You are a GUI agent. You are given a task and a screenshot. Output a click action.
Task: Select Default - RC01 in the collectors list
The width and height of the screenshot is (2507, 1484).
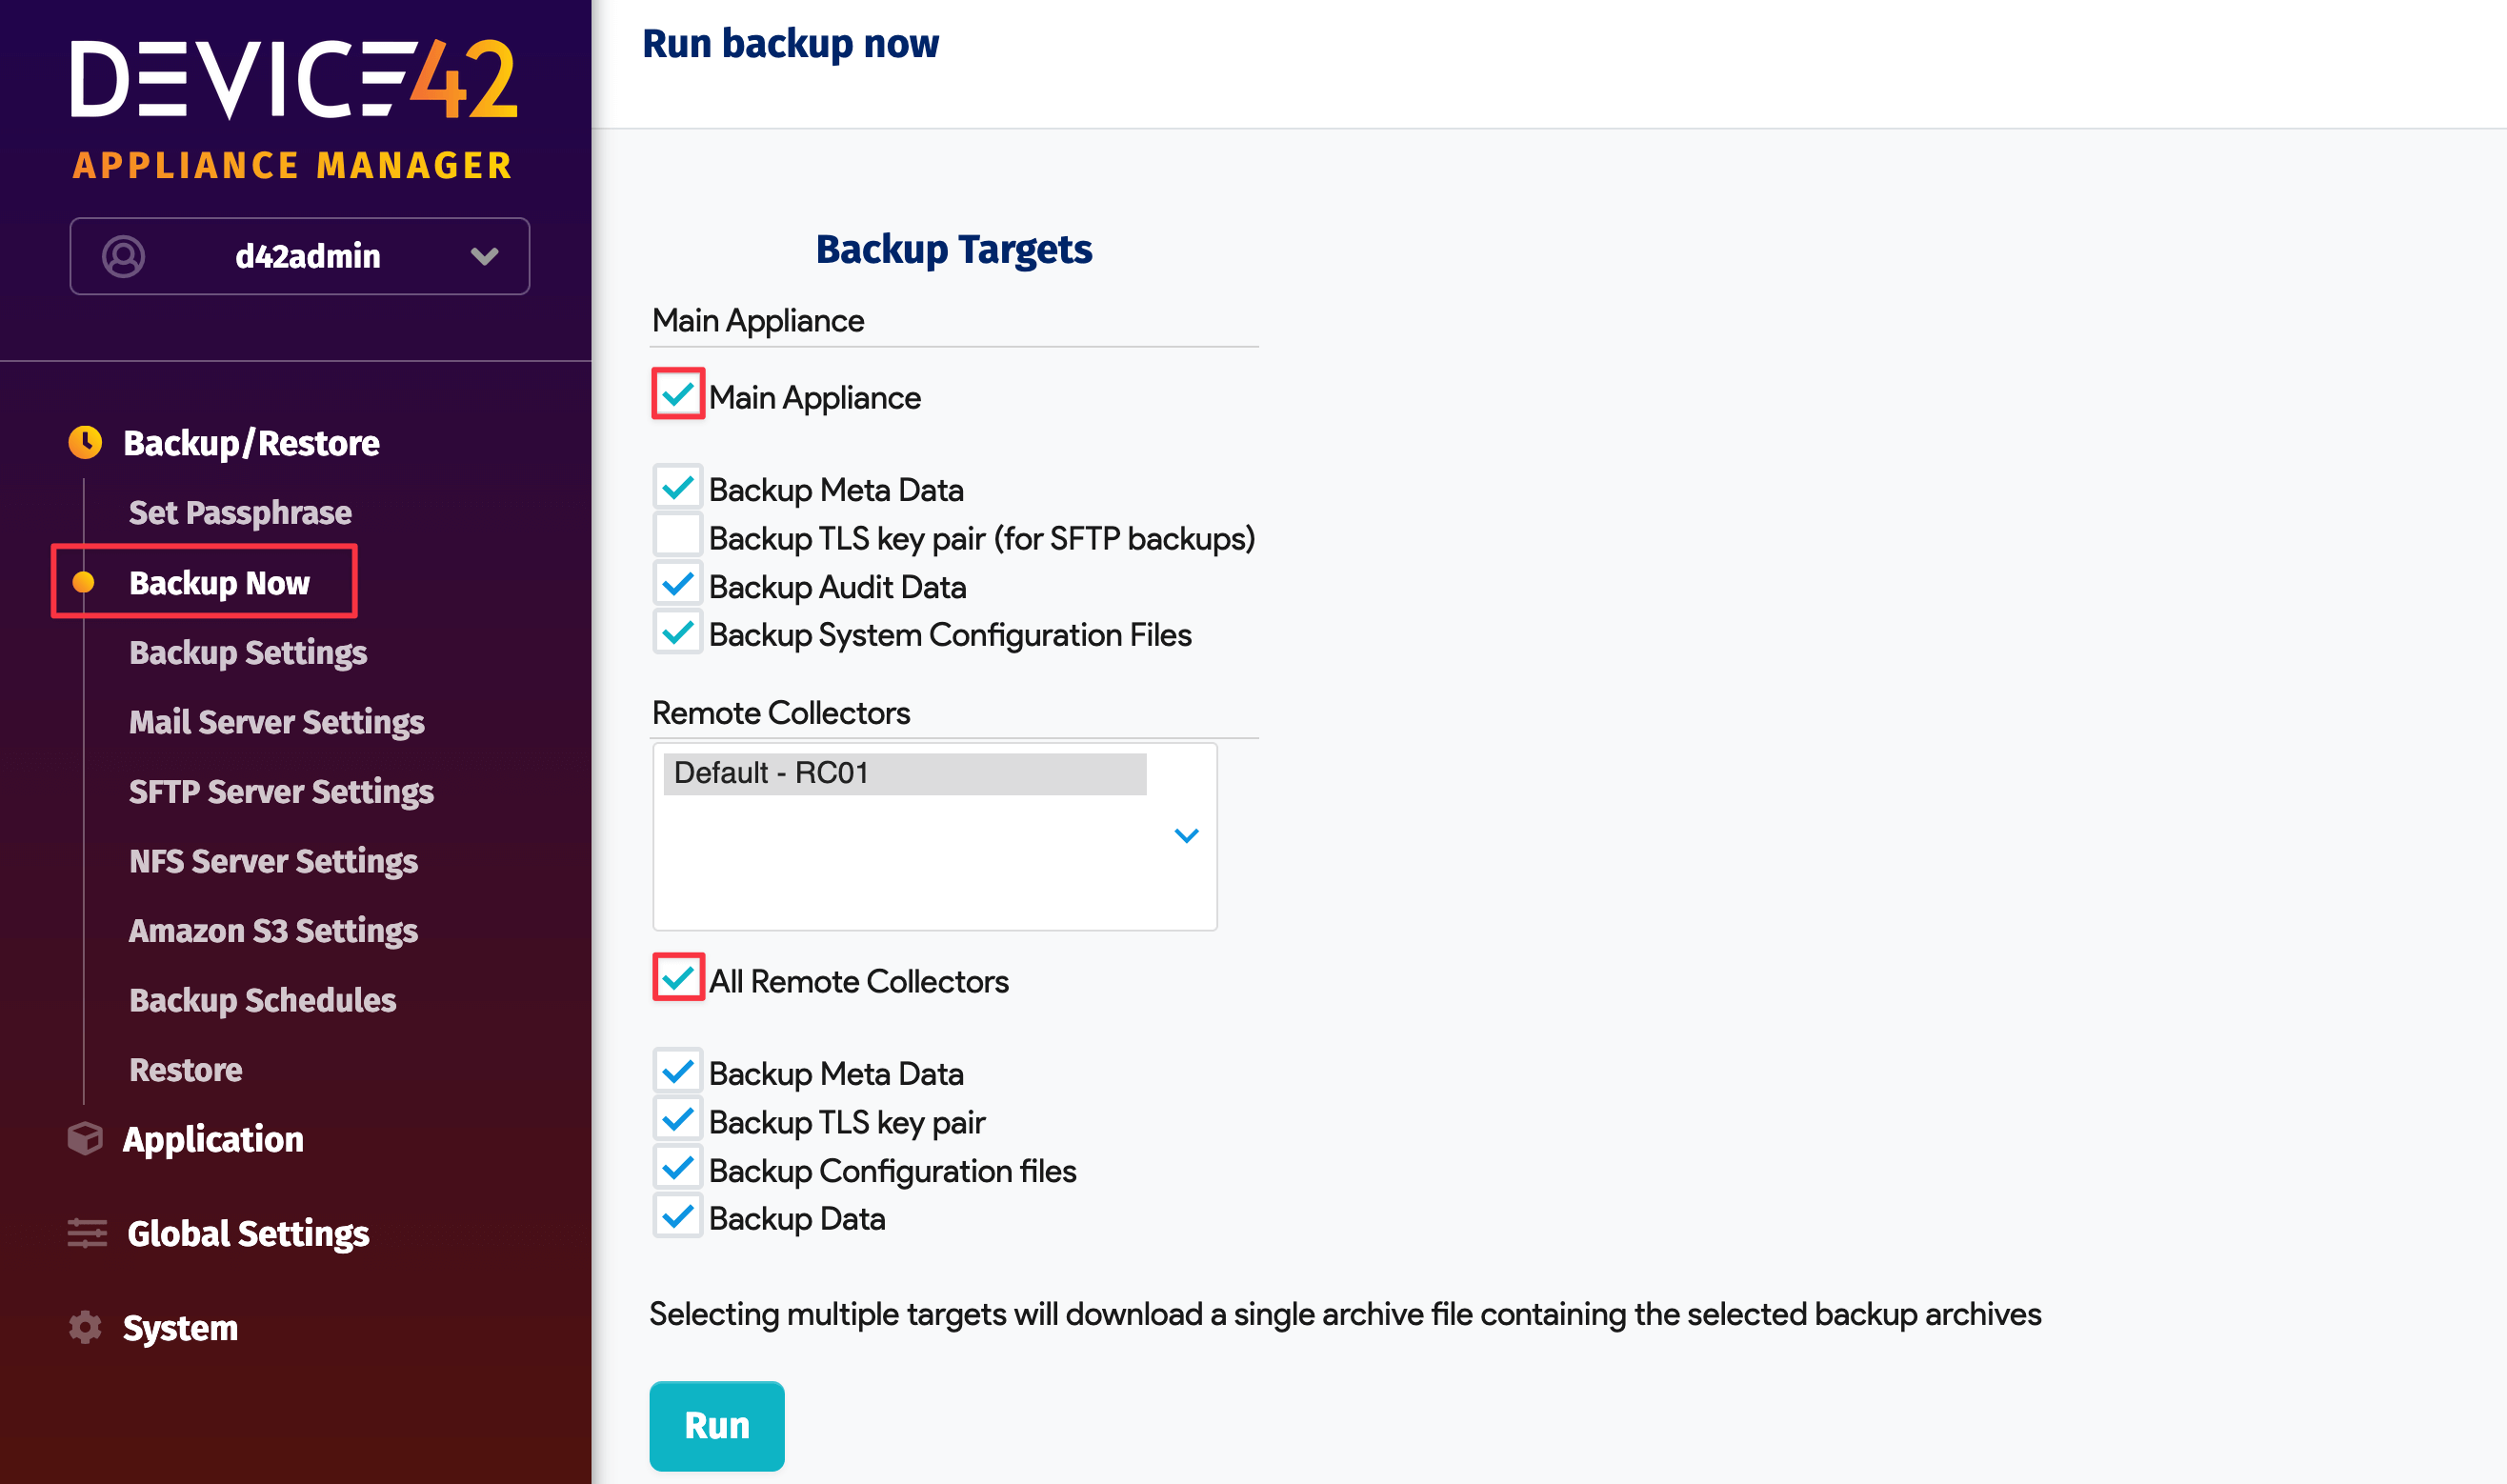coord(903,772)
